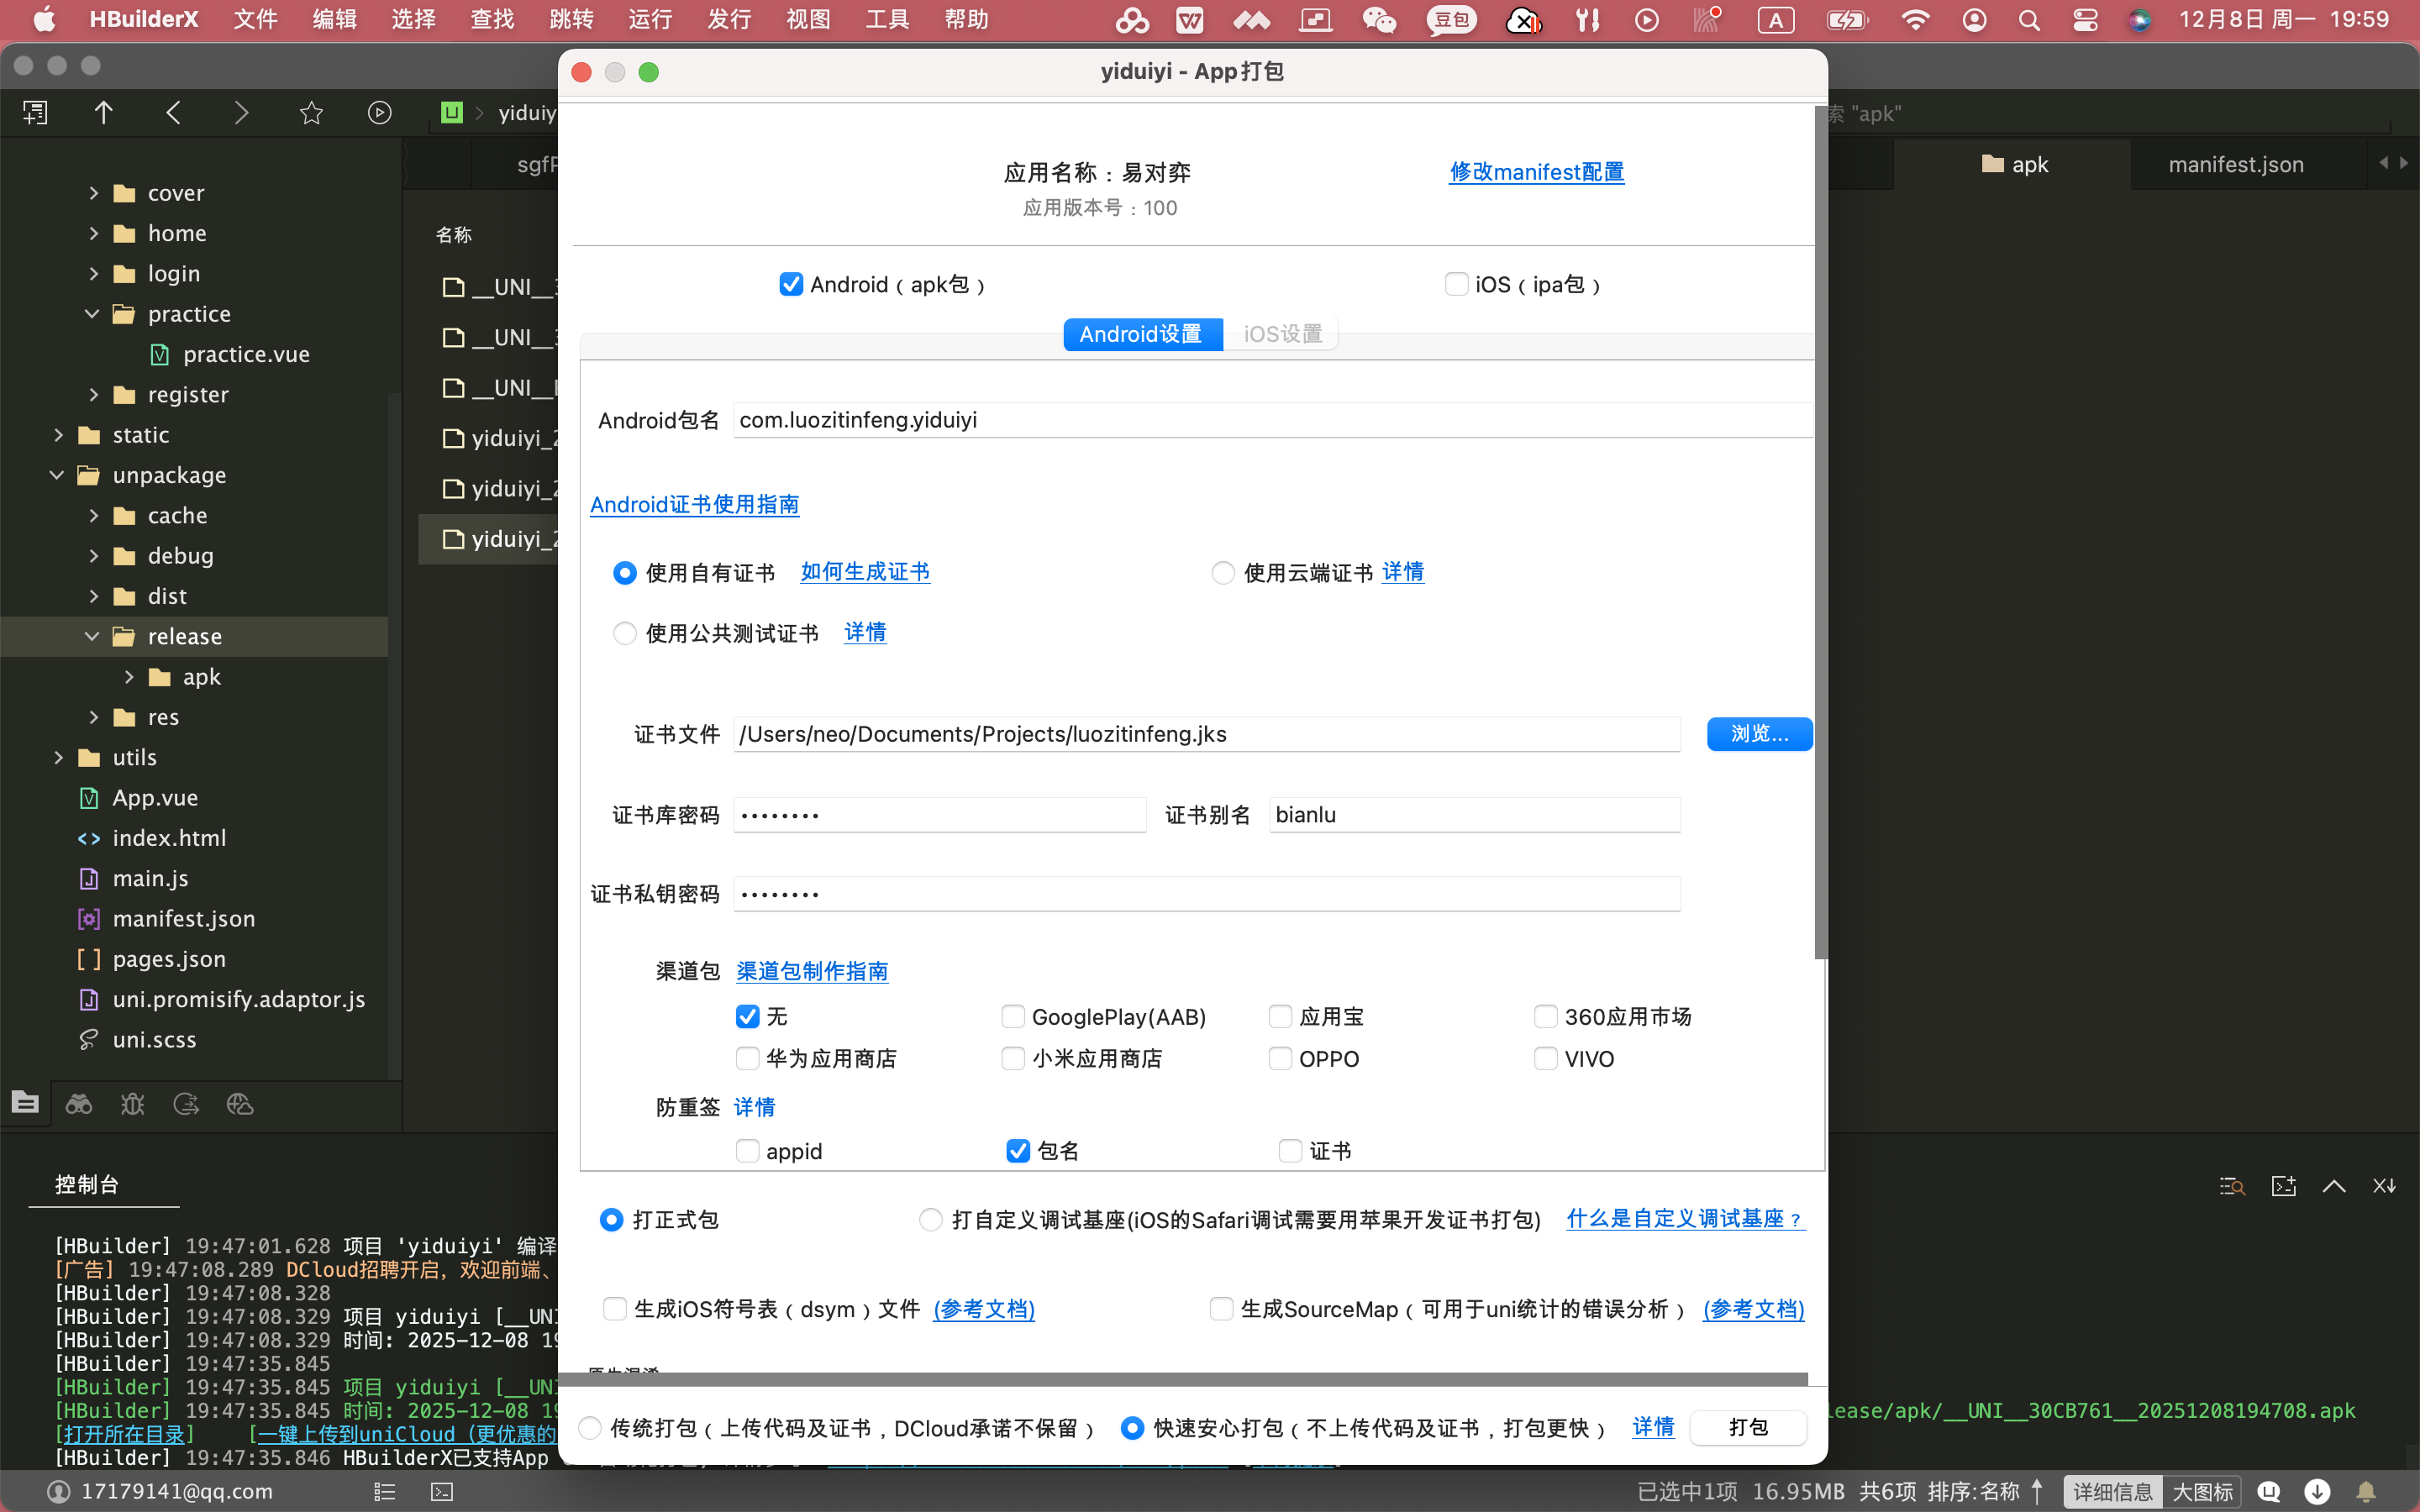The width and height of the screenshot is (2420, 1512).
Task: Expand the utils folder
Action: point(58,757)
